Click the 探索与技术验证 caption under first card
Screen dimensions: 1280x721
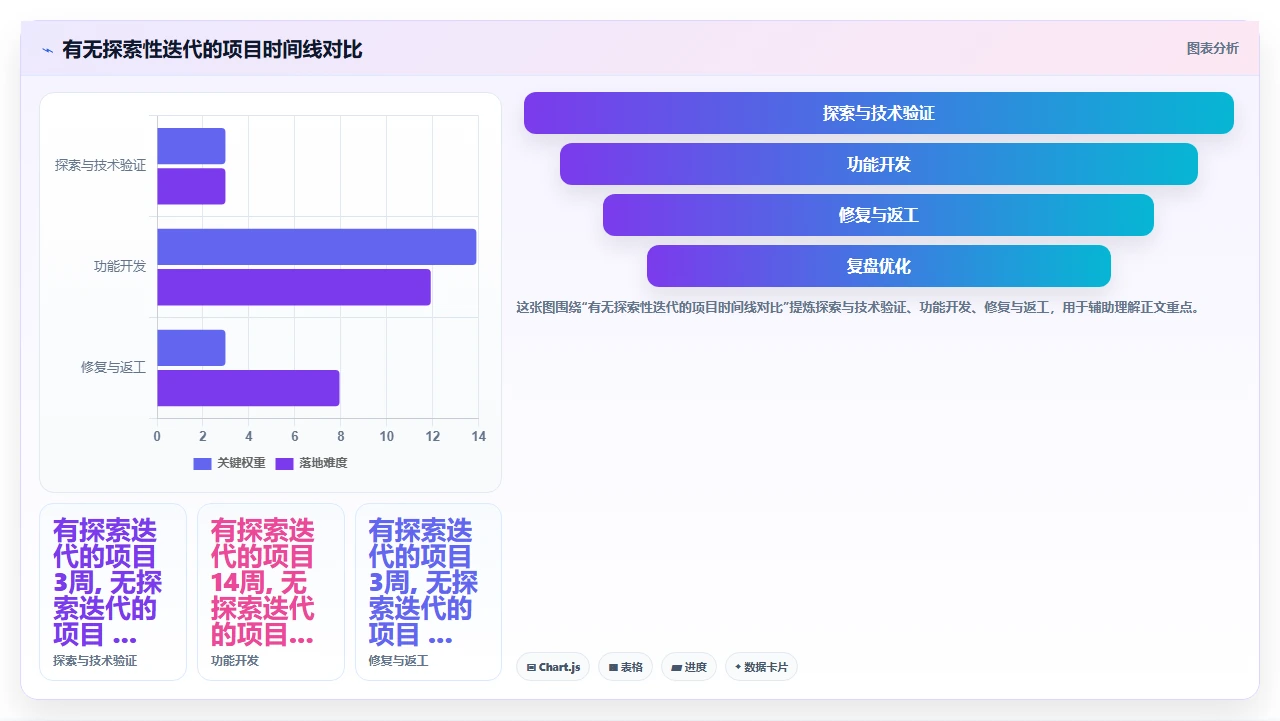(95, 661)
